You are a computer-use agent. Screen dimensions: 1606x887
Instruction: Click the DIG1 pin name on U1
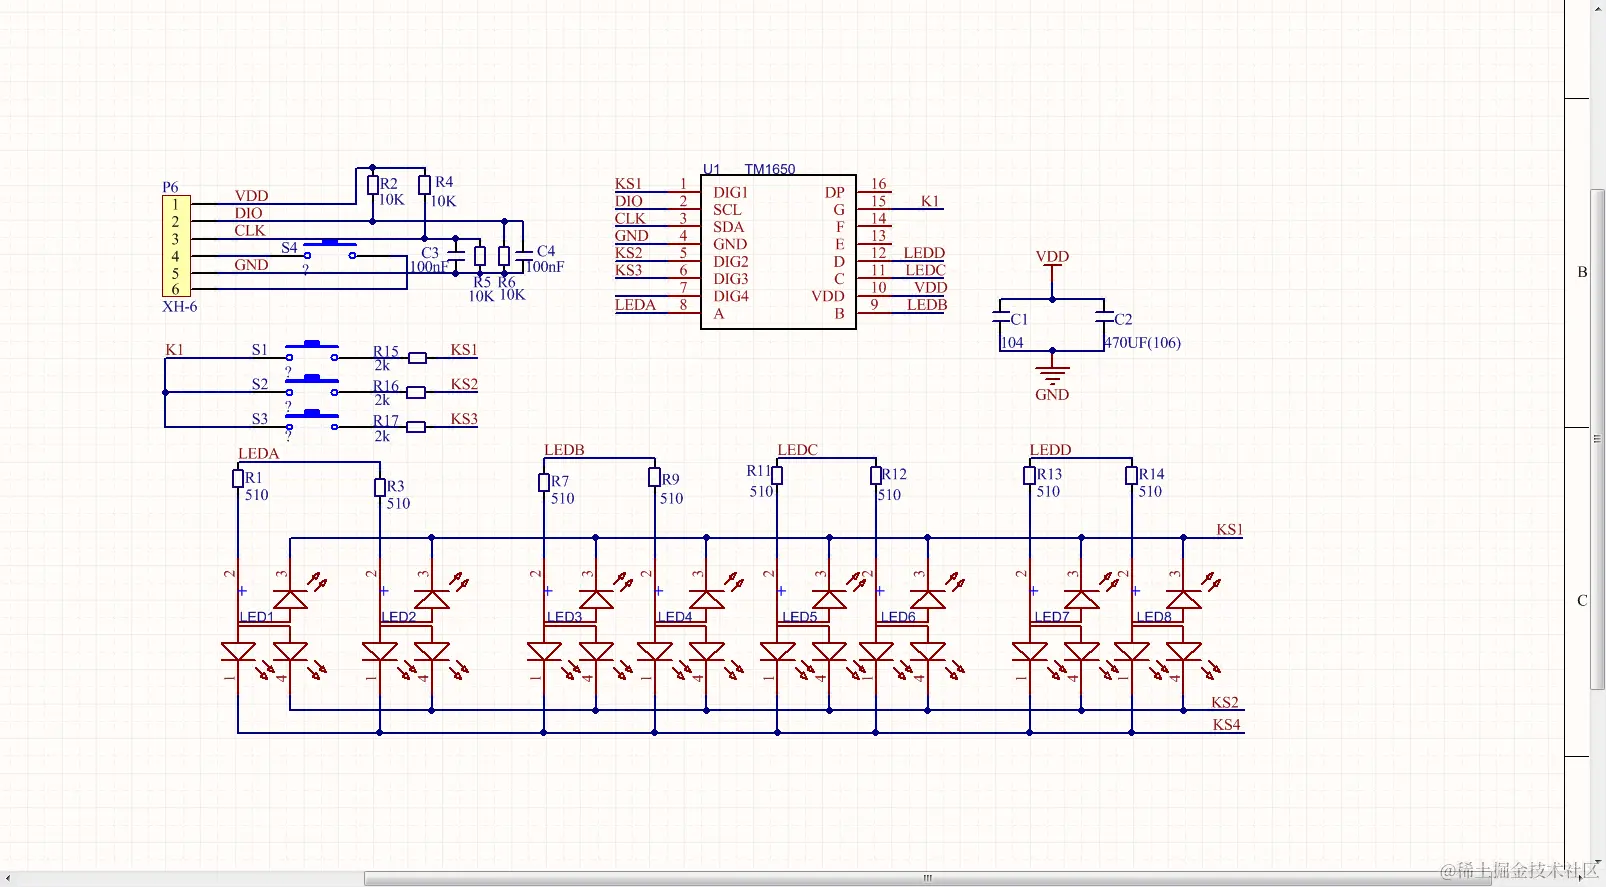[730, 193]
